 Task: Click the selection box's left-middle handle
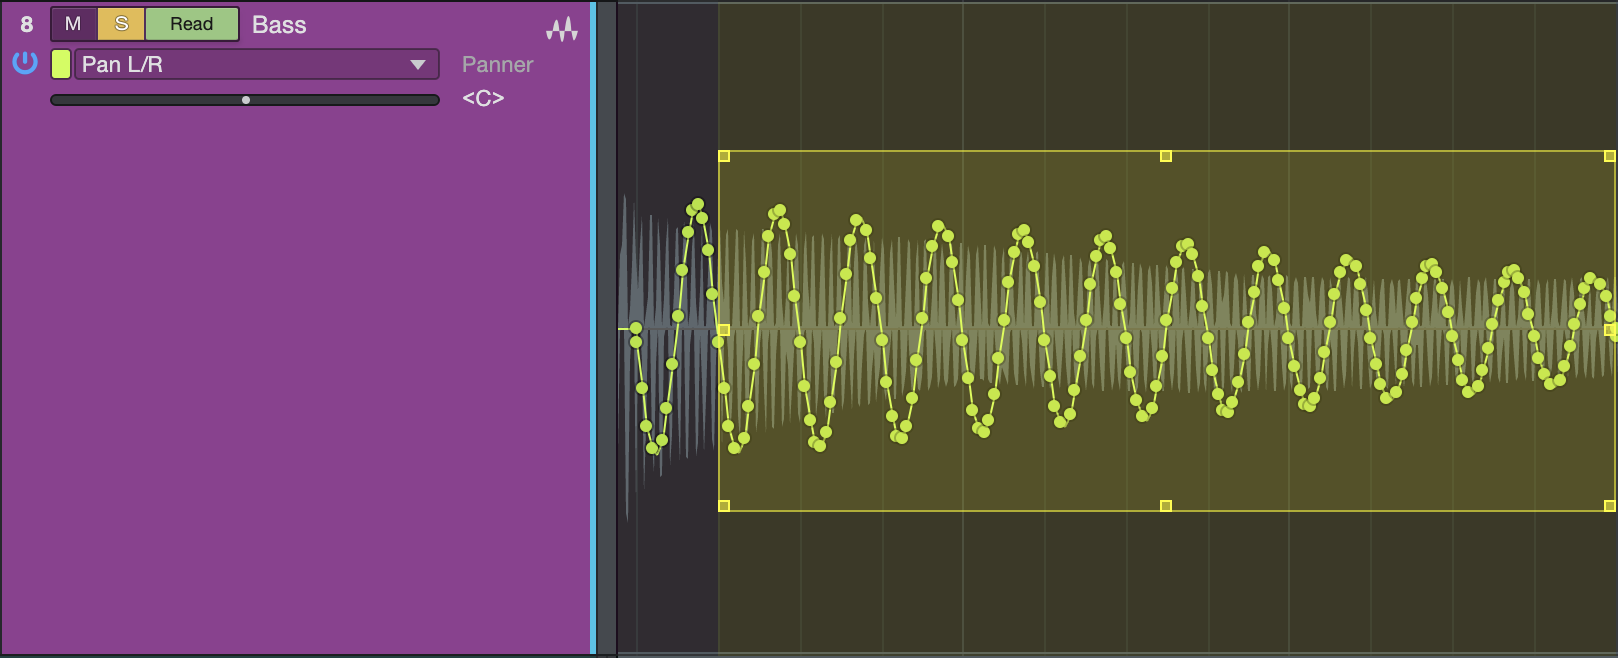724,330
